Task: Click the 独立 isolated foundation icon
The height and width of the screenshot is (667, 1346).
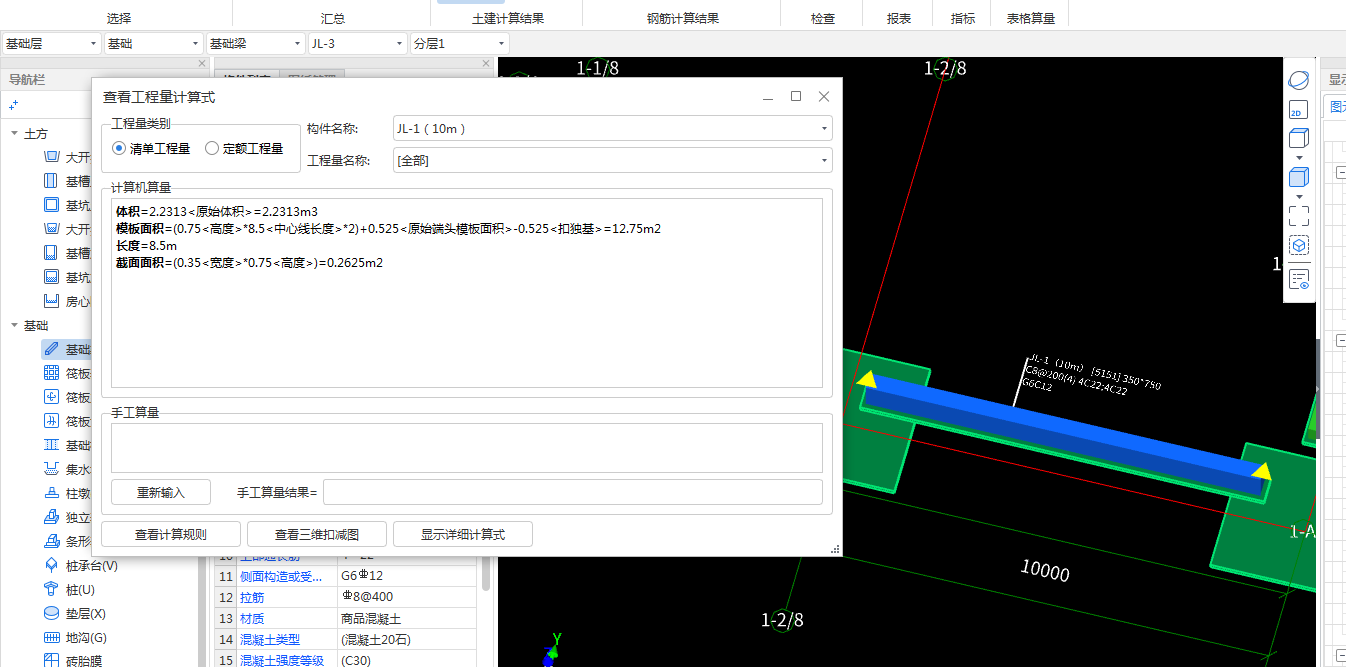Action: pos(52,517)
